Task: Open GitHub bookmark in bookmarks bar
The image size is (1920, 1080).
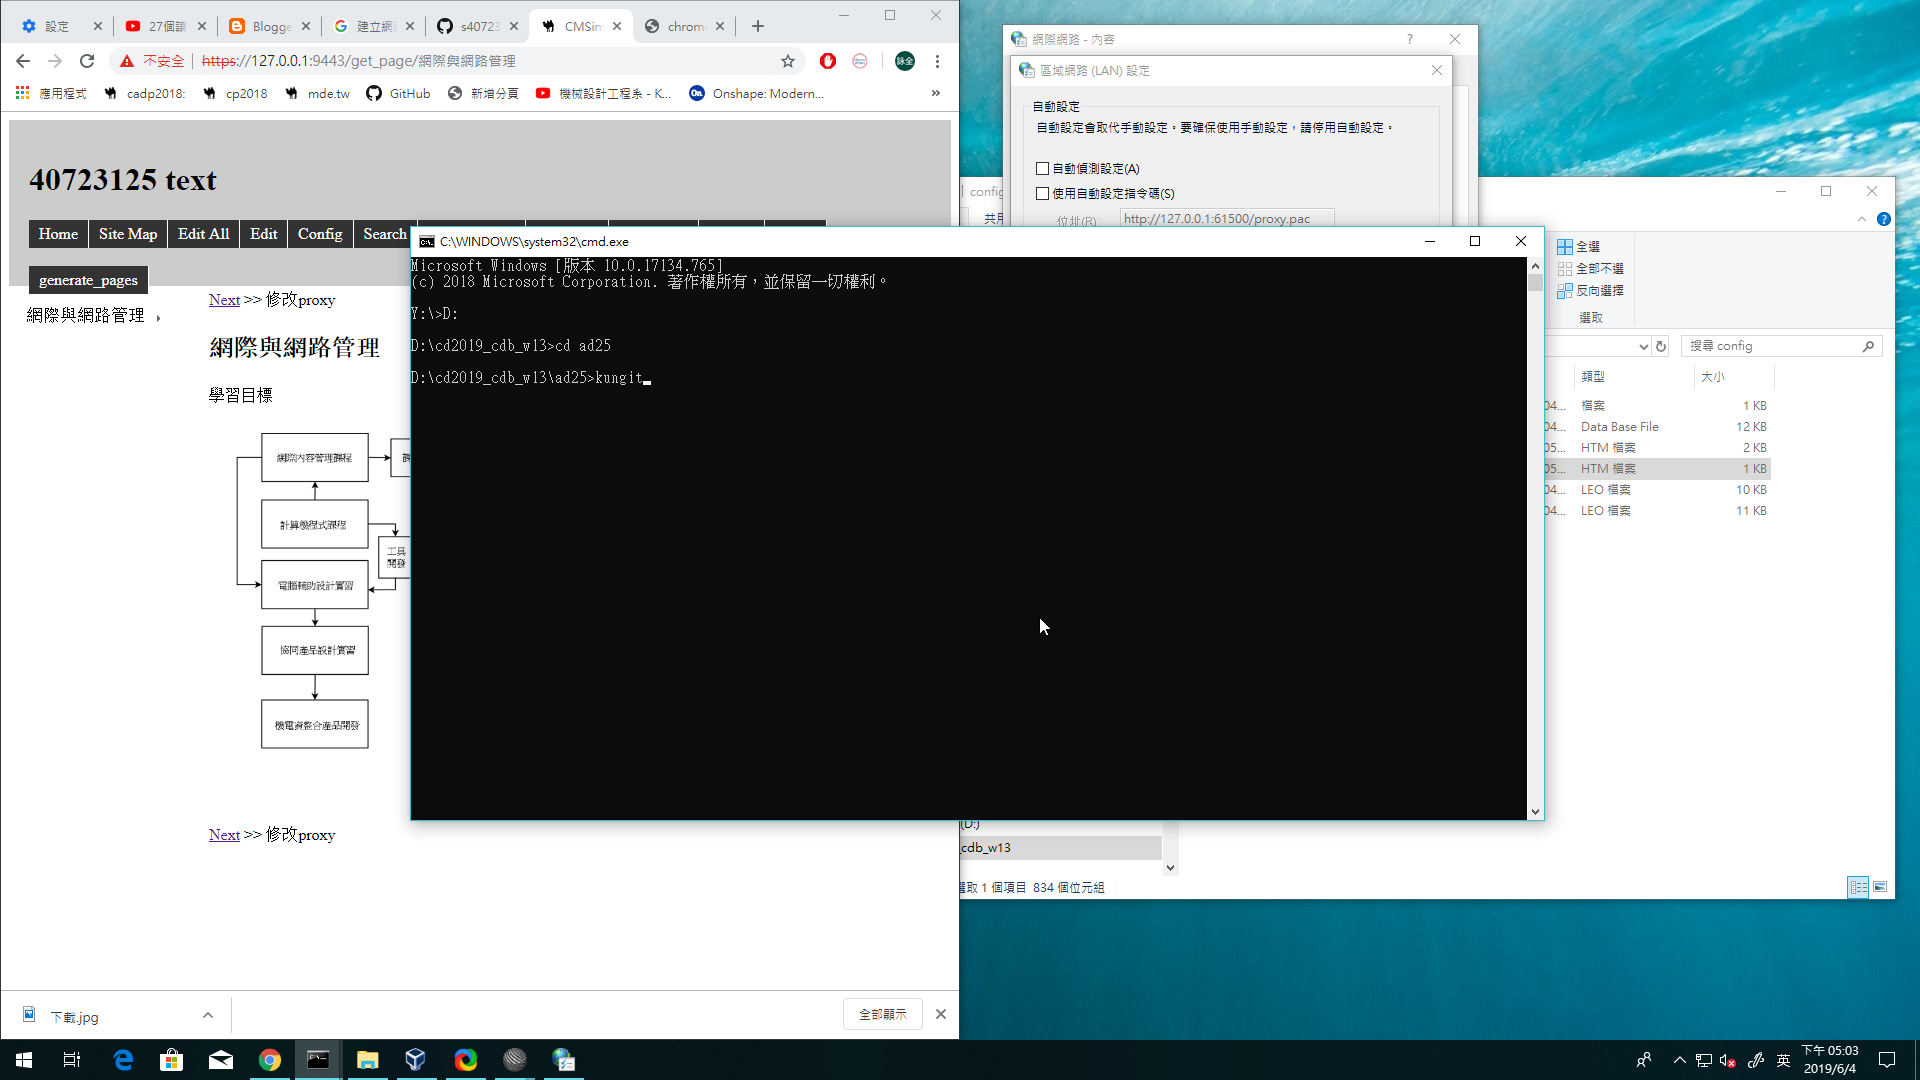Action: [x=398, y=93]
